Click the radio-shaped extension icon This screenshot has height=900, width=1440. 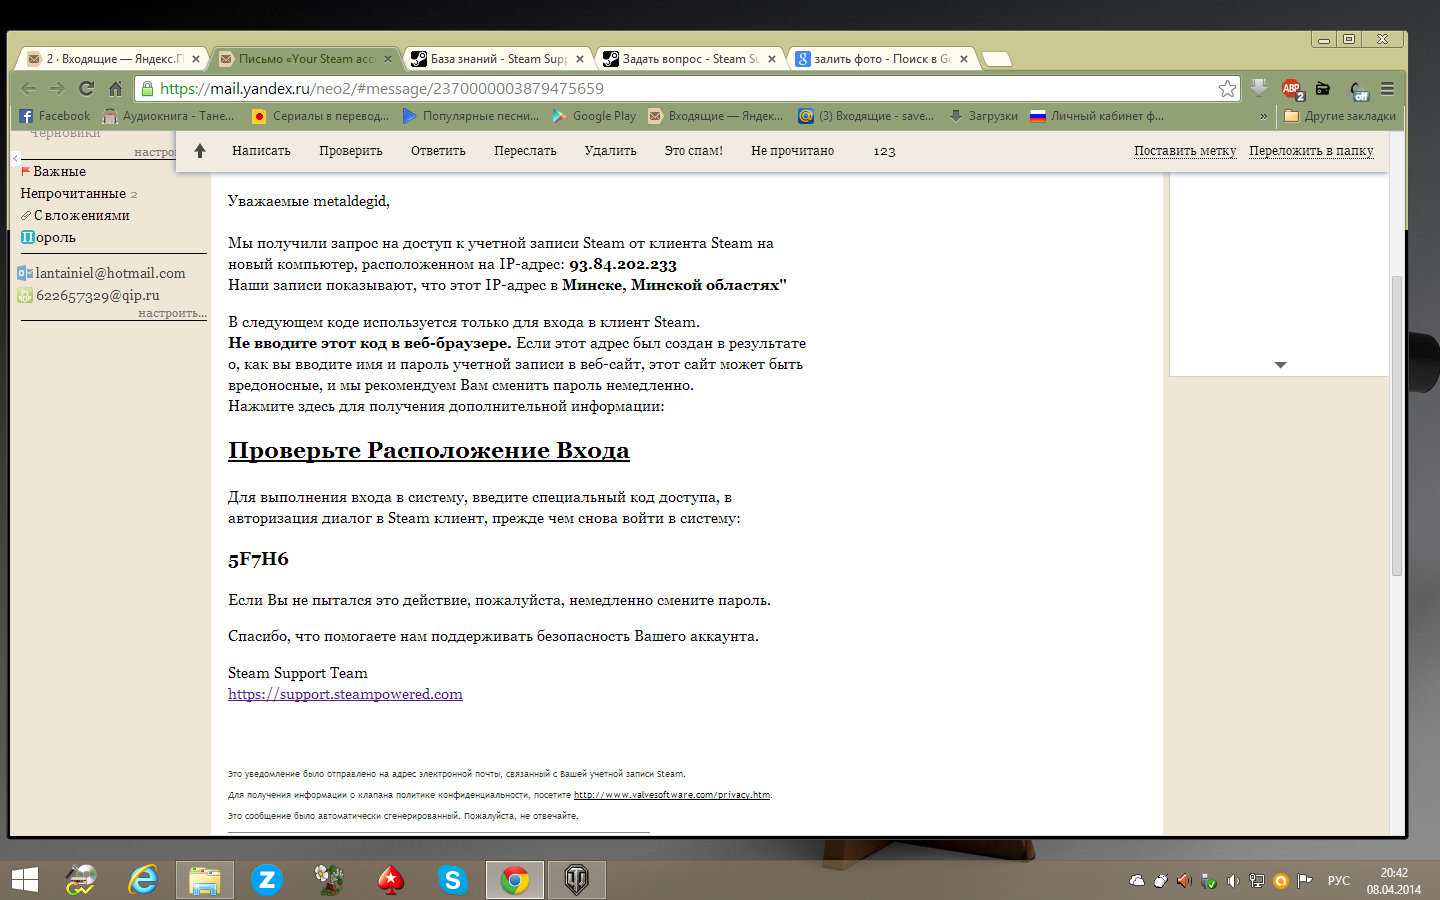point(1323,89)
